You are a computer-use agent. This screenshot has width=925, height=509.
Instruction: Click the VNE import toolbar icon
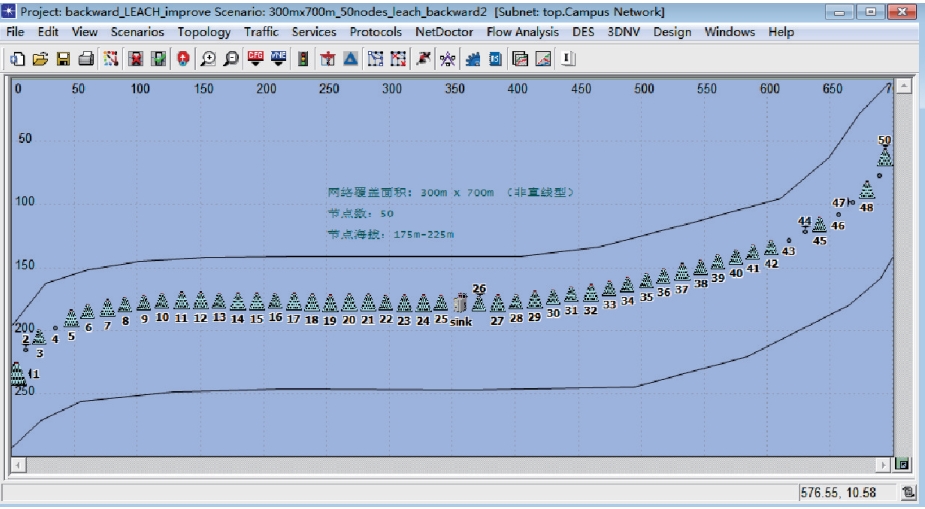[x=278, y=59]
